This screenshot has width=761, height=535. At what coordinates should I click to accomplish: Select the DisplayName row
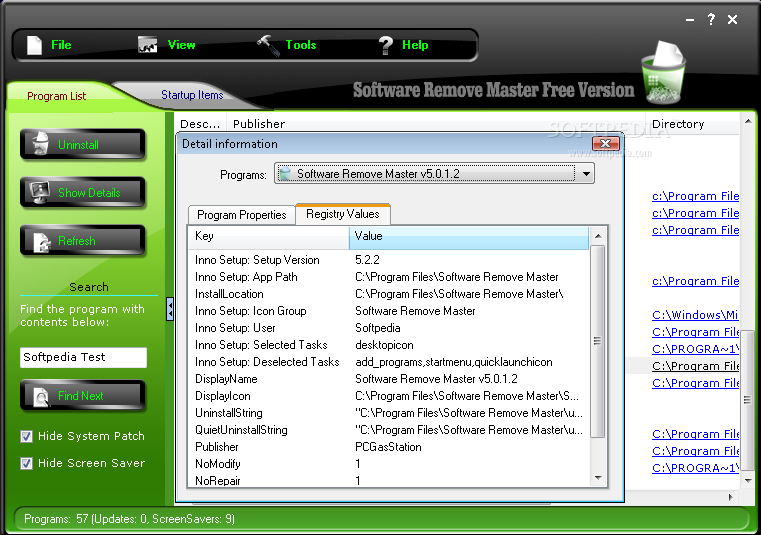point(390,379)
